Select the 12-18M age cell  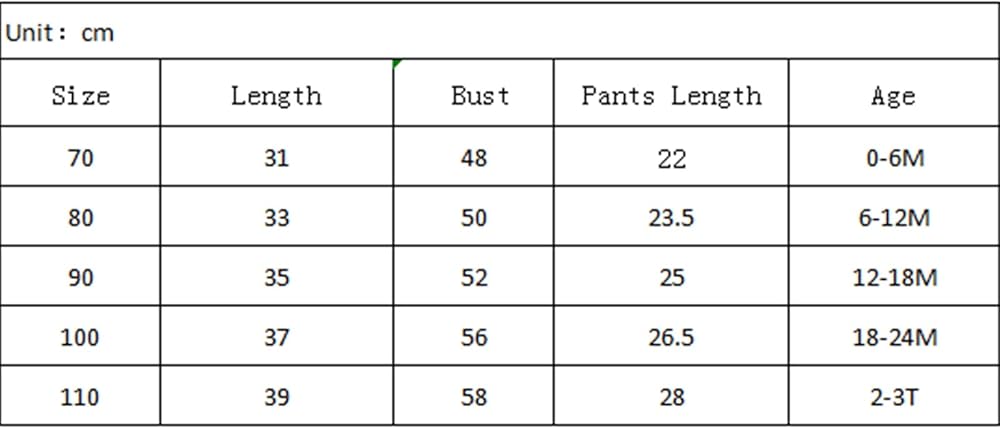pyautogui.click(x=894, y=276)
